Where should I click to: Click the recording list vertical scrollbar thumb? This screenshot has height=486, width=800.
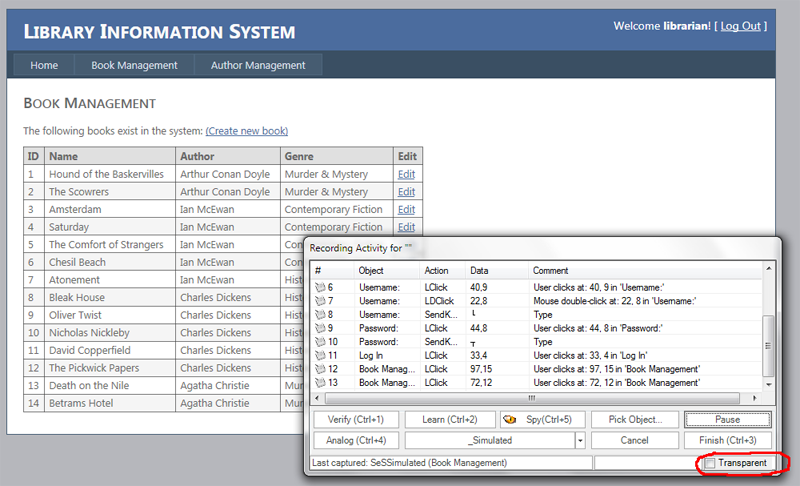(767, 343)
